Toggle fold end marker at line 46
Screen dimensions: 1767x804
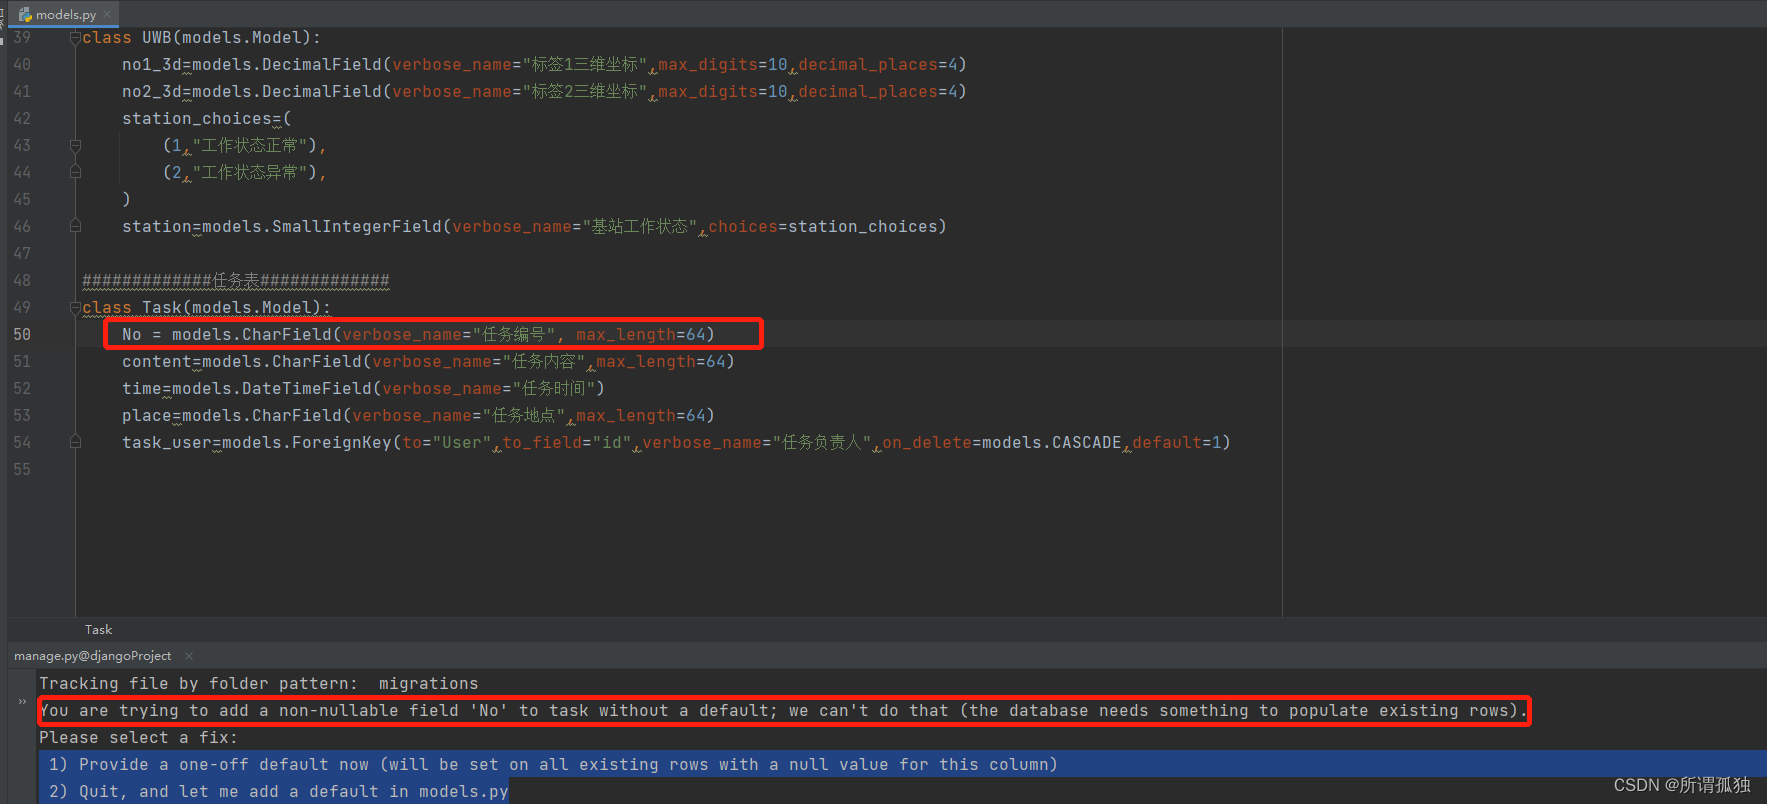coord(75,227)
